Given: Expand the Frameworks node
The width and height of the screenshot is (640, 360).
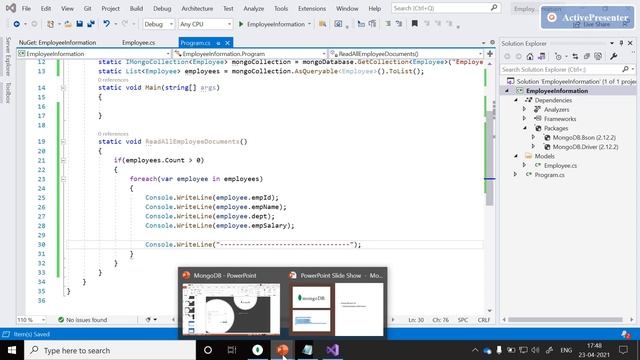Looking at the screenshot, I should coord(525,119).
